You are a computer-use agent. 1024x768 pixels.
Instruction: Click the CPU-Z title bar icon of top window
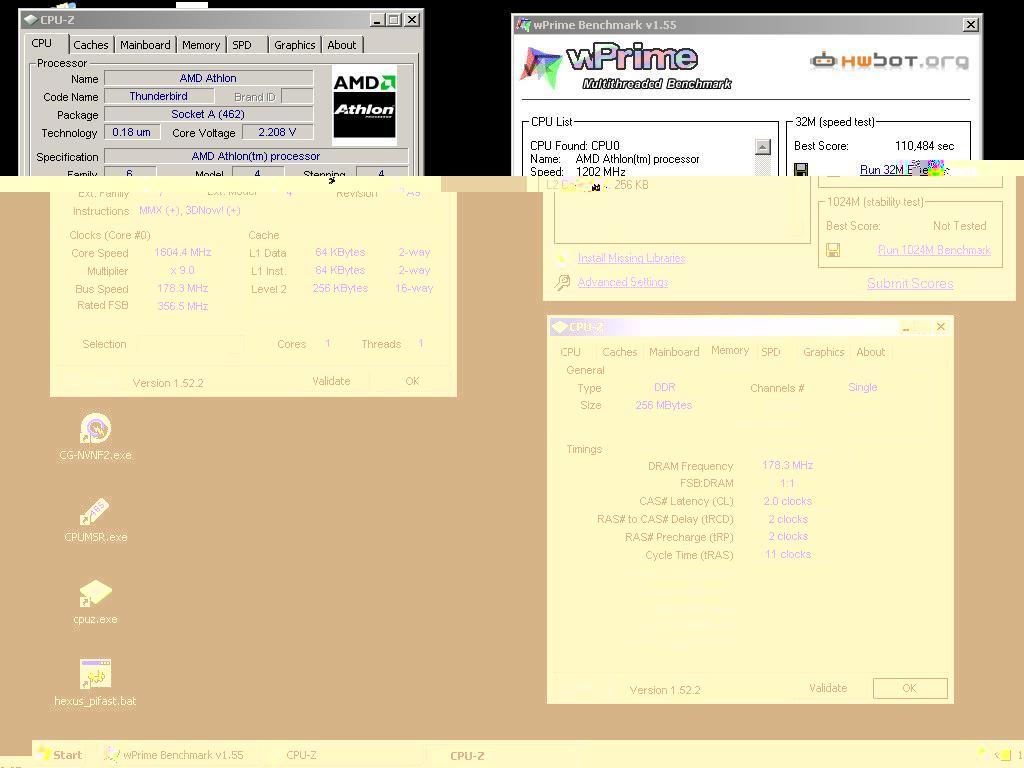(31, 20)
